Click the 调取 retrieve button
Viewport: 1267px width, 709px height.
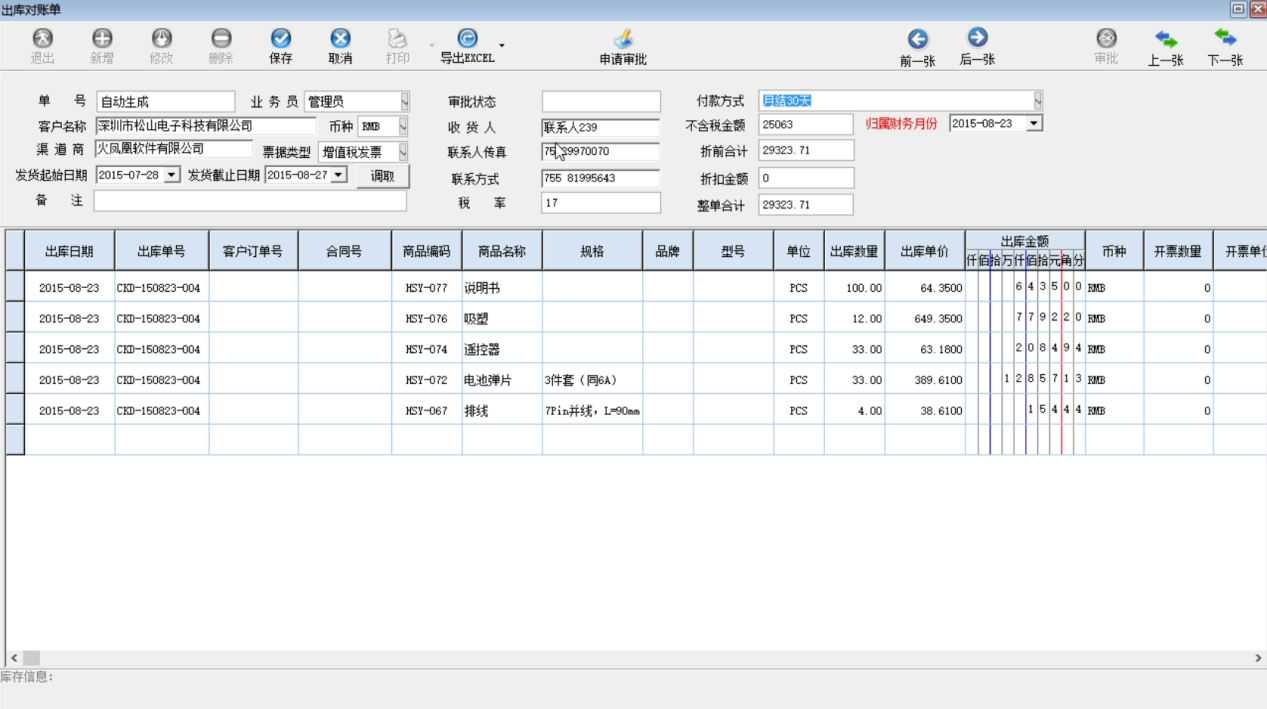[x=383, y=176]
